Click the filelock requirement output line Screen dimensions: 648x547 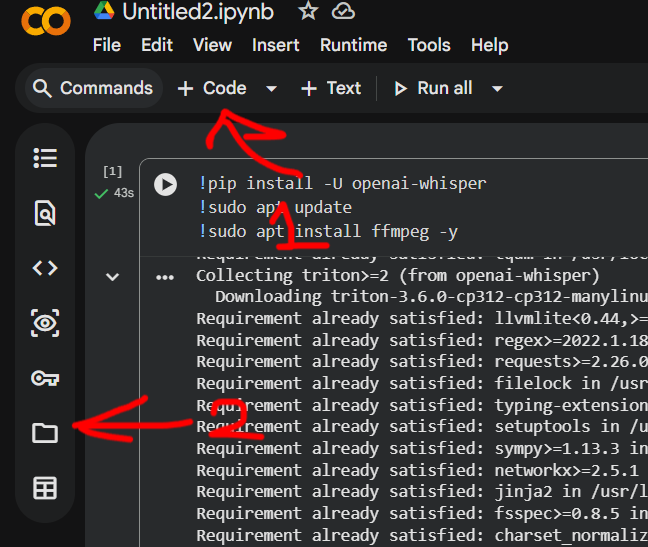pyautogui.click(x=422, y=383)
